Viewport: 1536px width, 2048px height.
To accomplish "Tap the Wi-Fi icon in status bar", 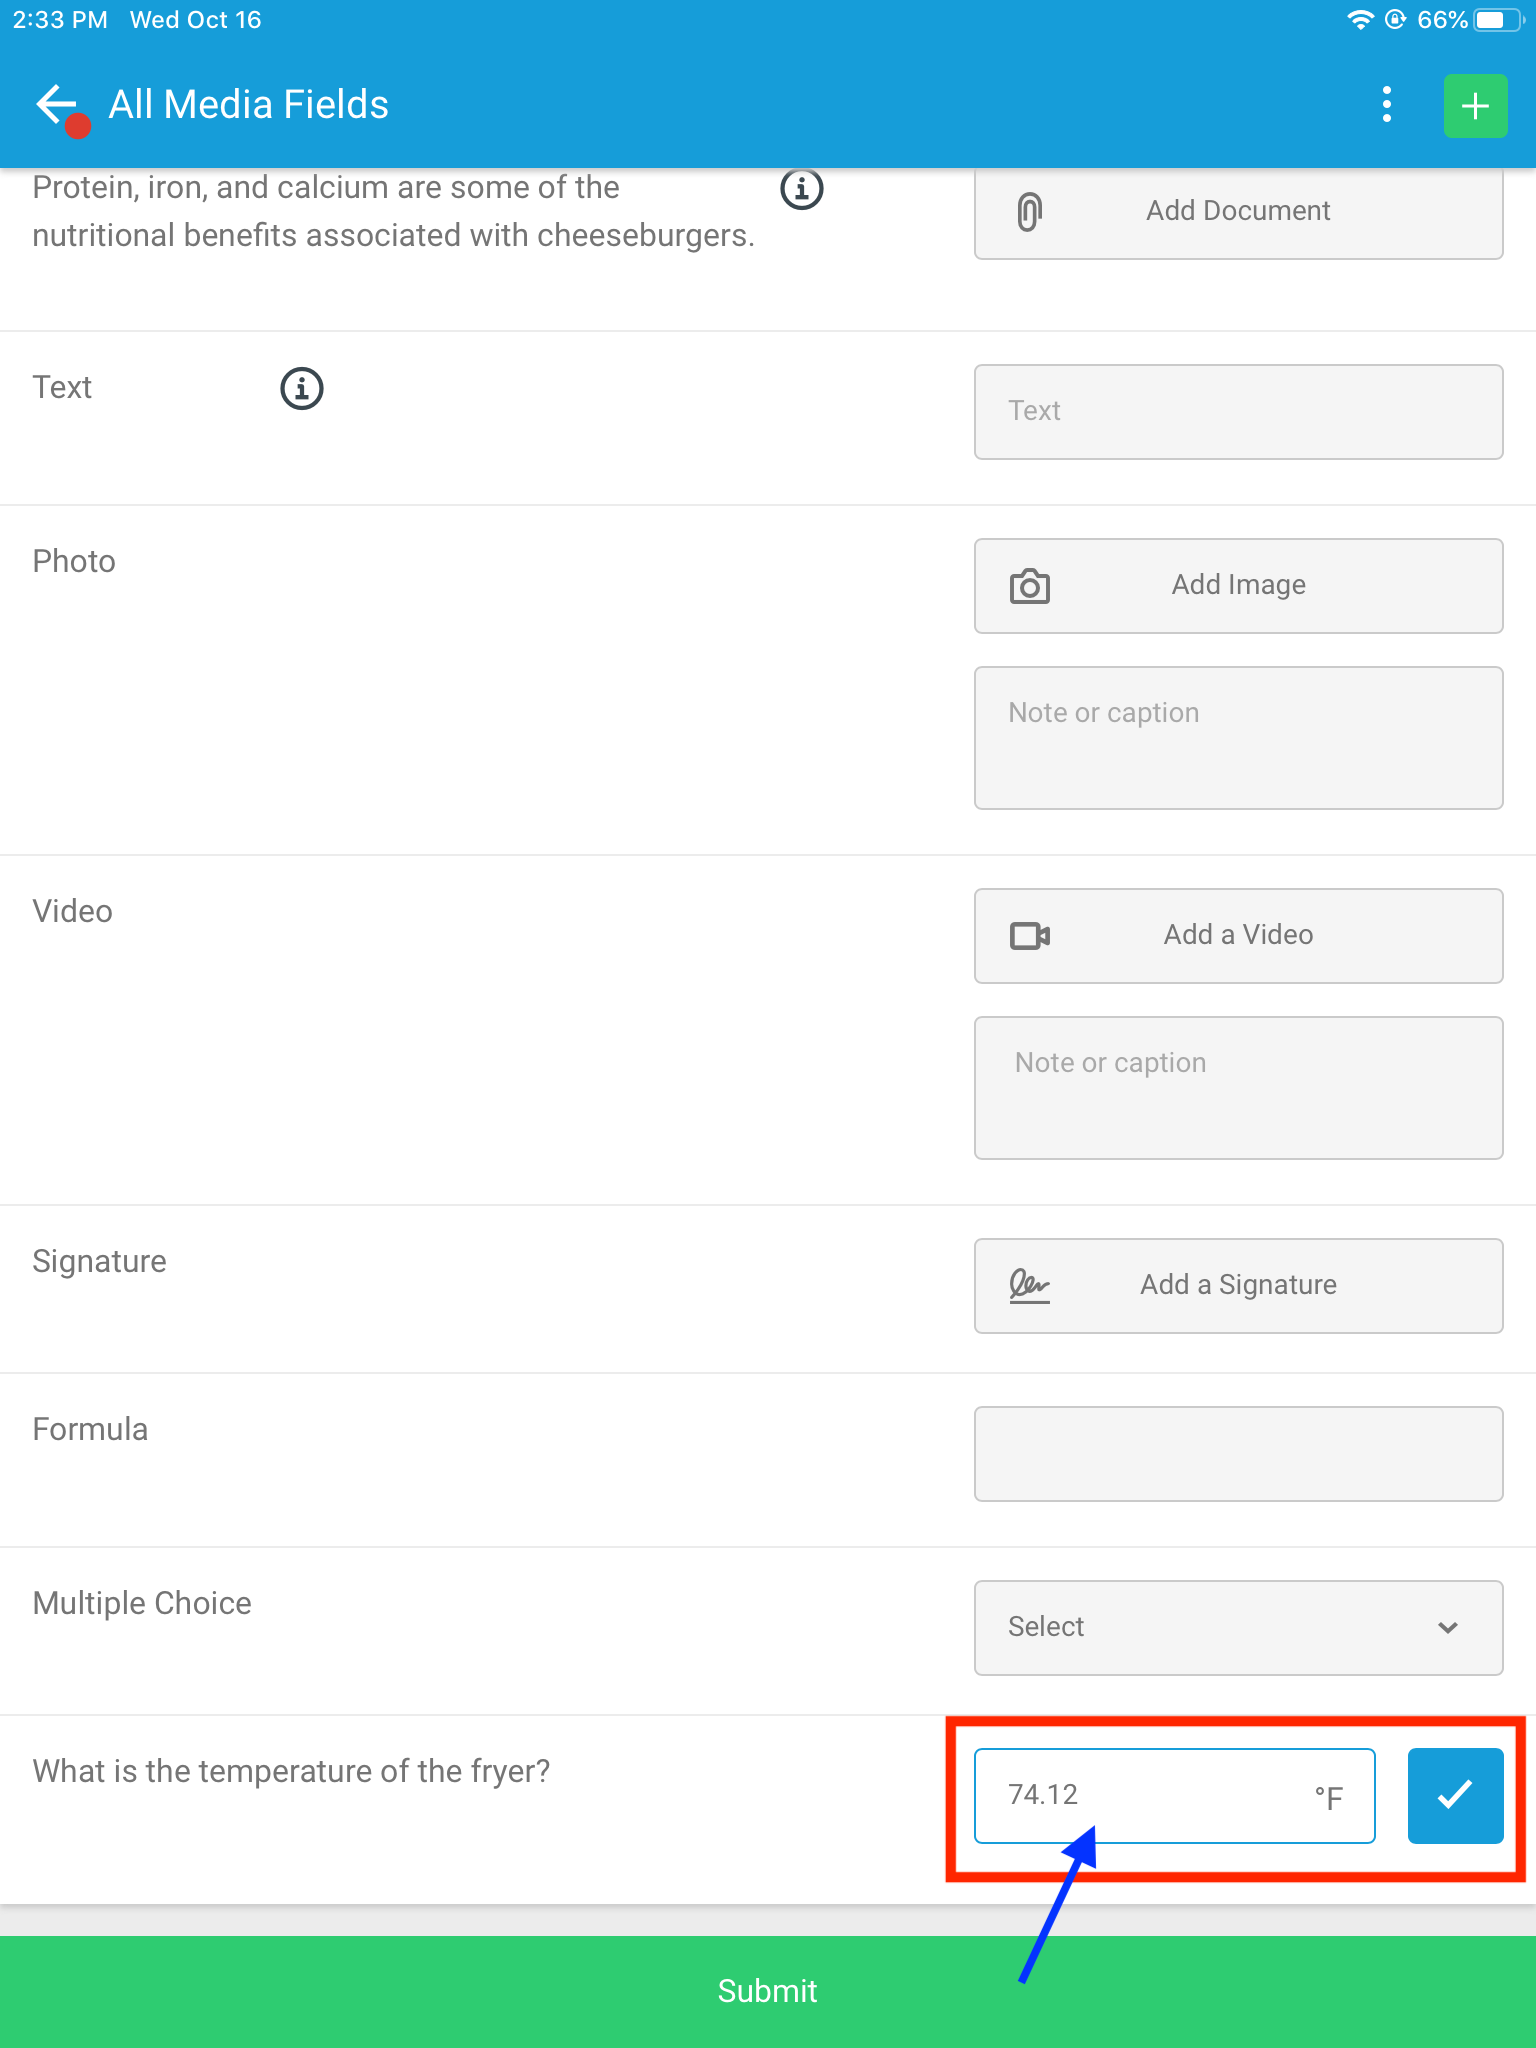I will (x=1360, y=20).
